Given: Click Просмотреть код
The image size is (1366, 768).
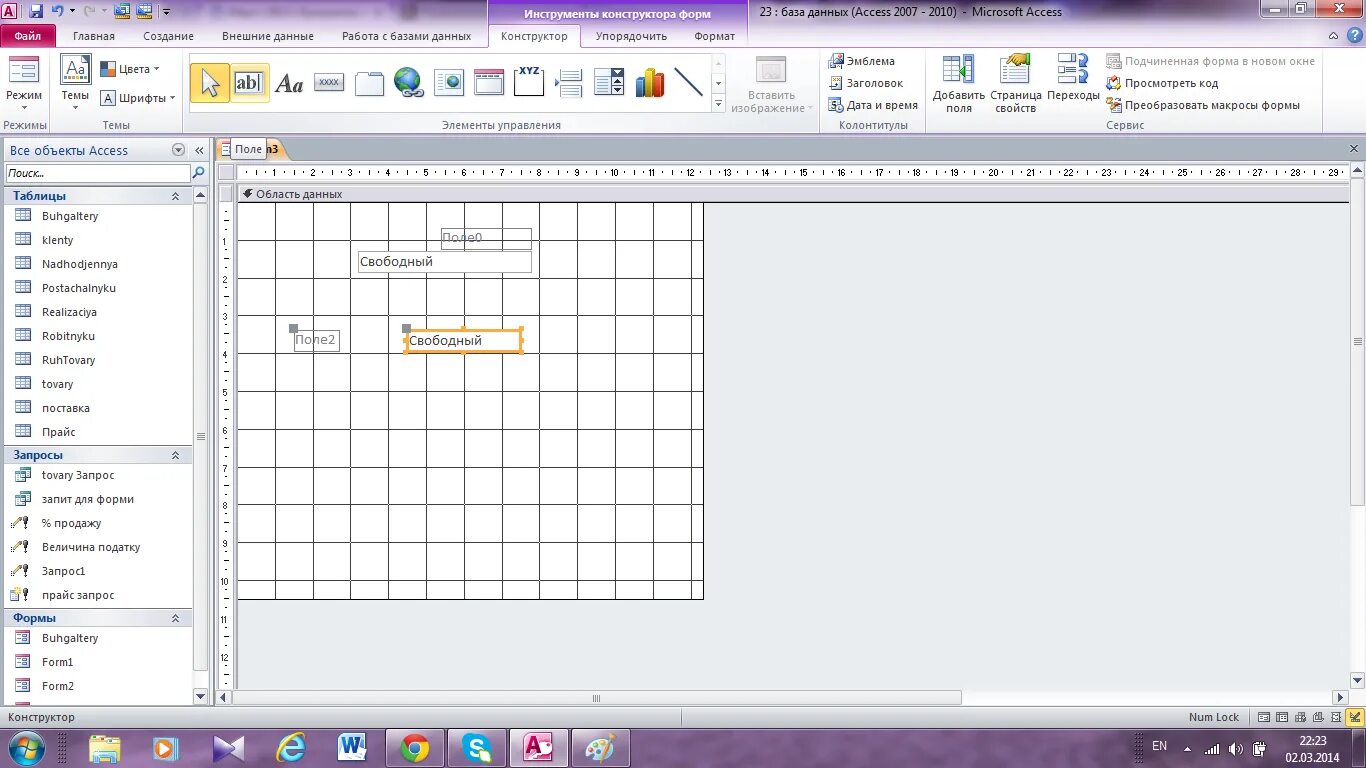Looking at the screenshot, I should coord(1162,83).
